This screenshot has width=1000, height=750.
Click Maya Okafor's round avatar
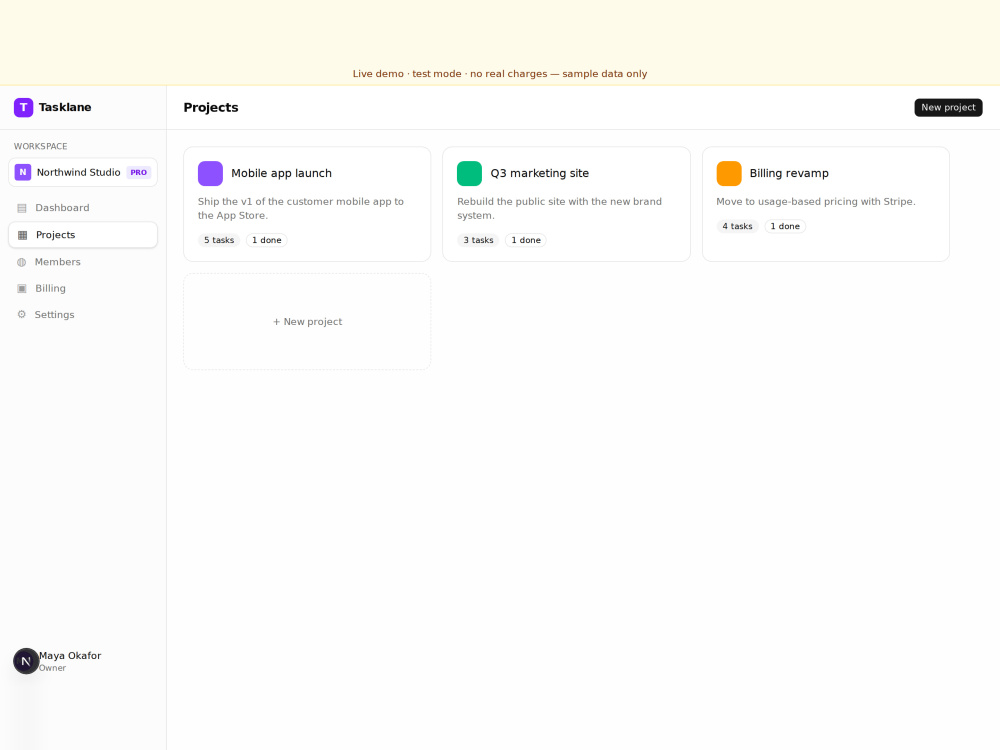click(26, 661)
